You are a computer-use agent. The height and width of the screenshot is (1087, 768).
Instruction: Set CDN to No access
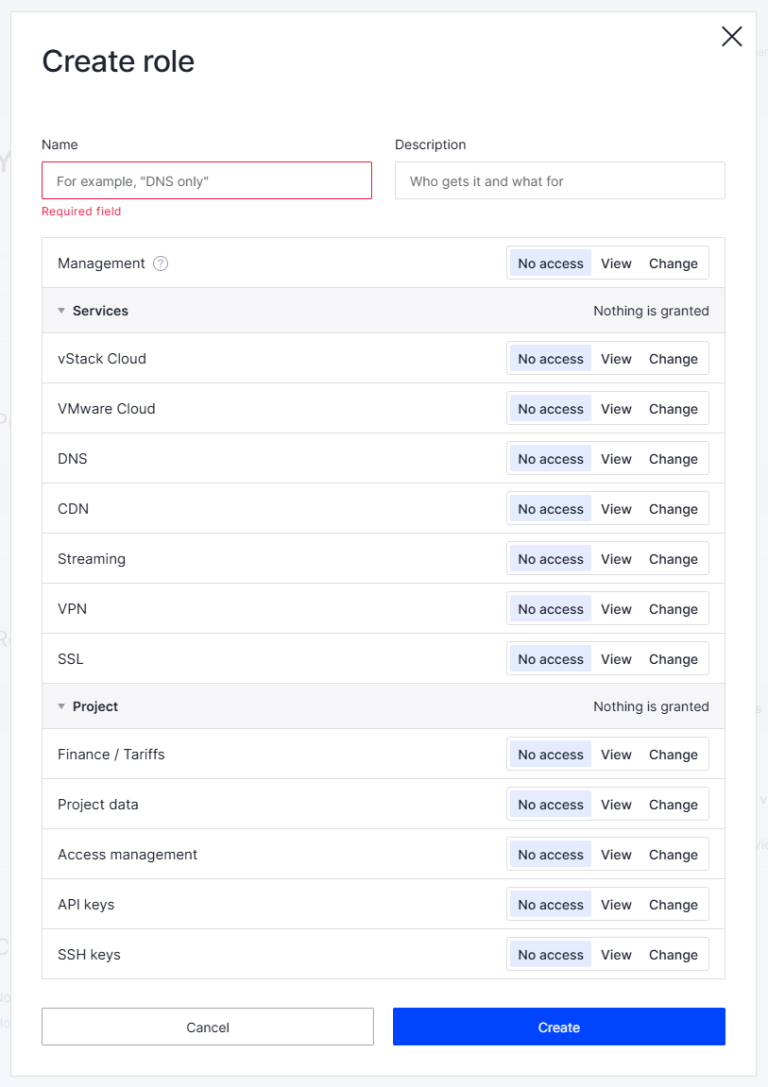[x=550, y=509]
